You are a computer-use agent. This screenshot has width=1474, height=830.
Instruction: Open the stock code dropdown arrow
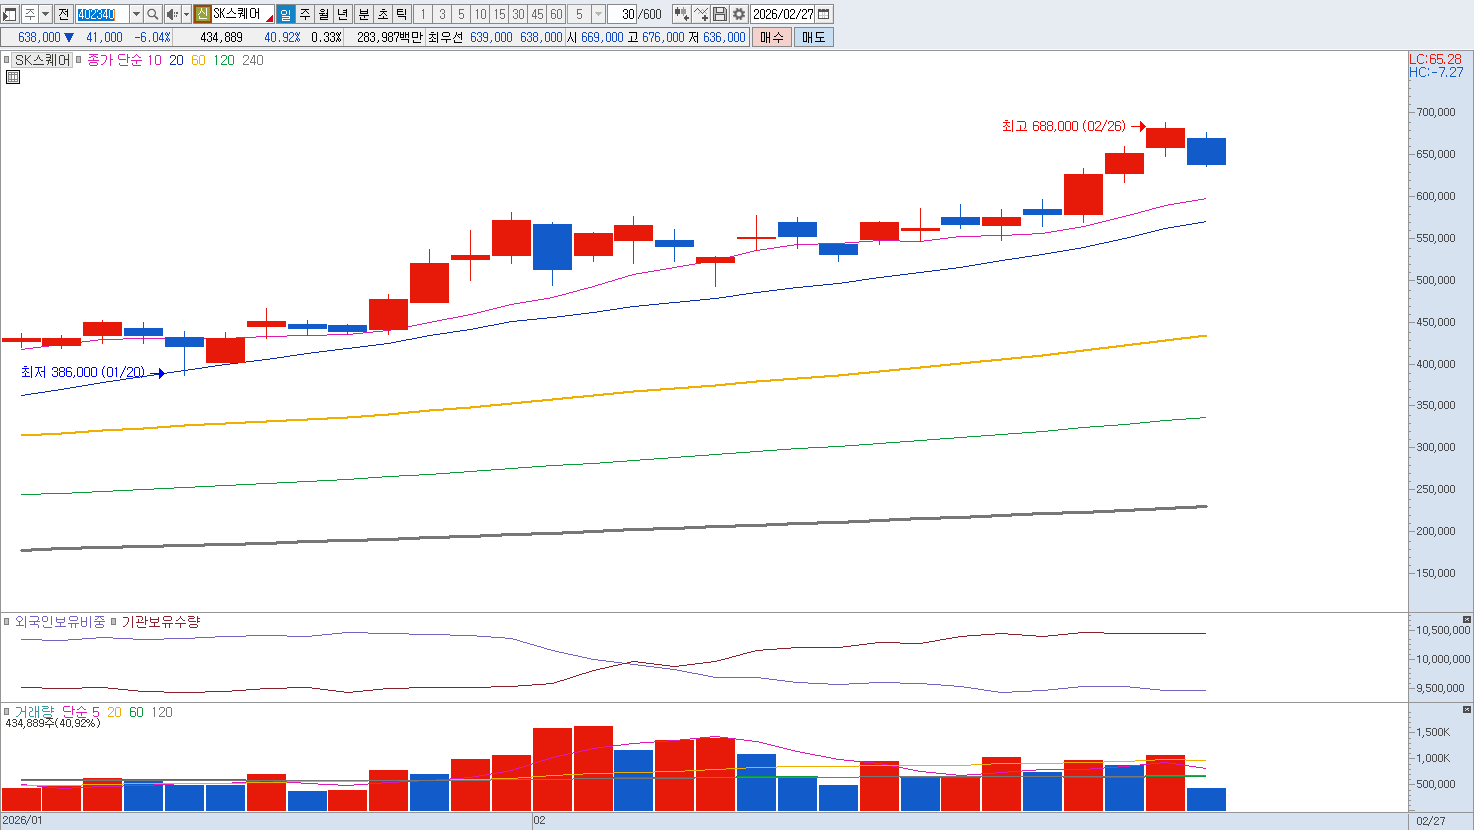click(136, 14)
